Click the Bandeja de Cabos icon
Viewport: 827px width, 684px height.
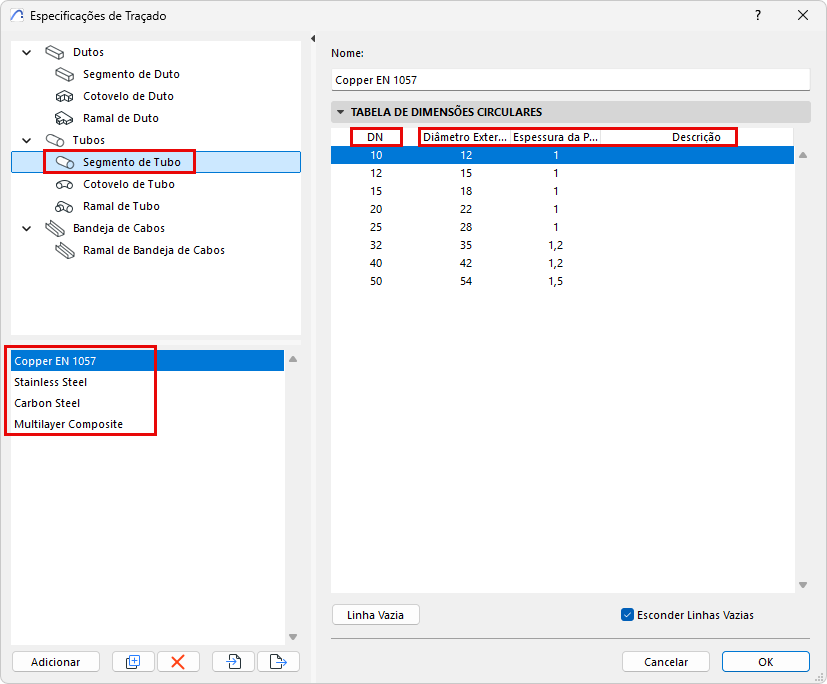[x=55, y=228]
